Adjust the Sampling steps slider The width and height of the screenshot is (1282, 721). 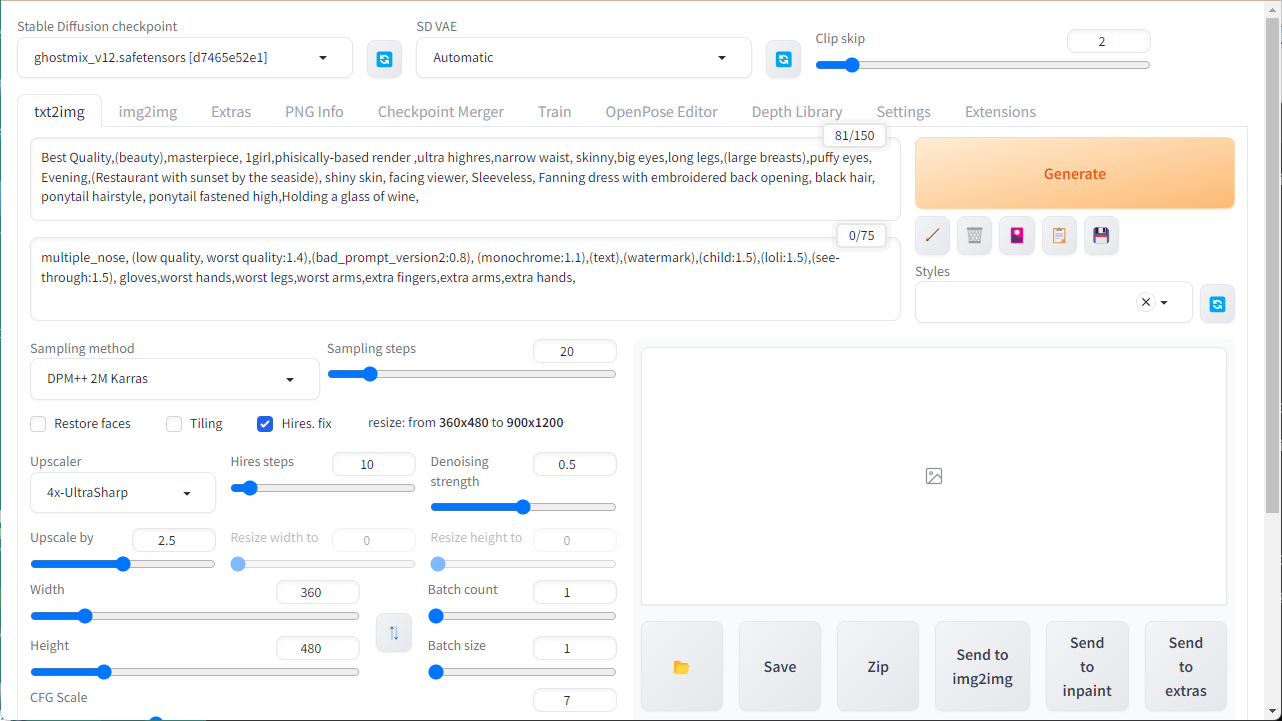(370, 374)
